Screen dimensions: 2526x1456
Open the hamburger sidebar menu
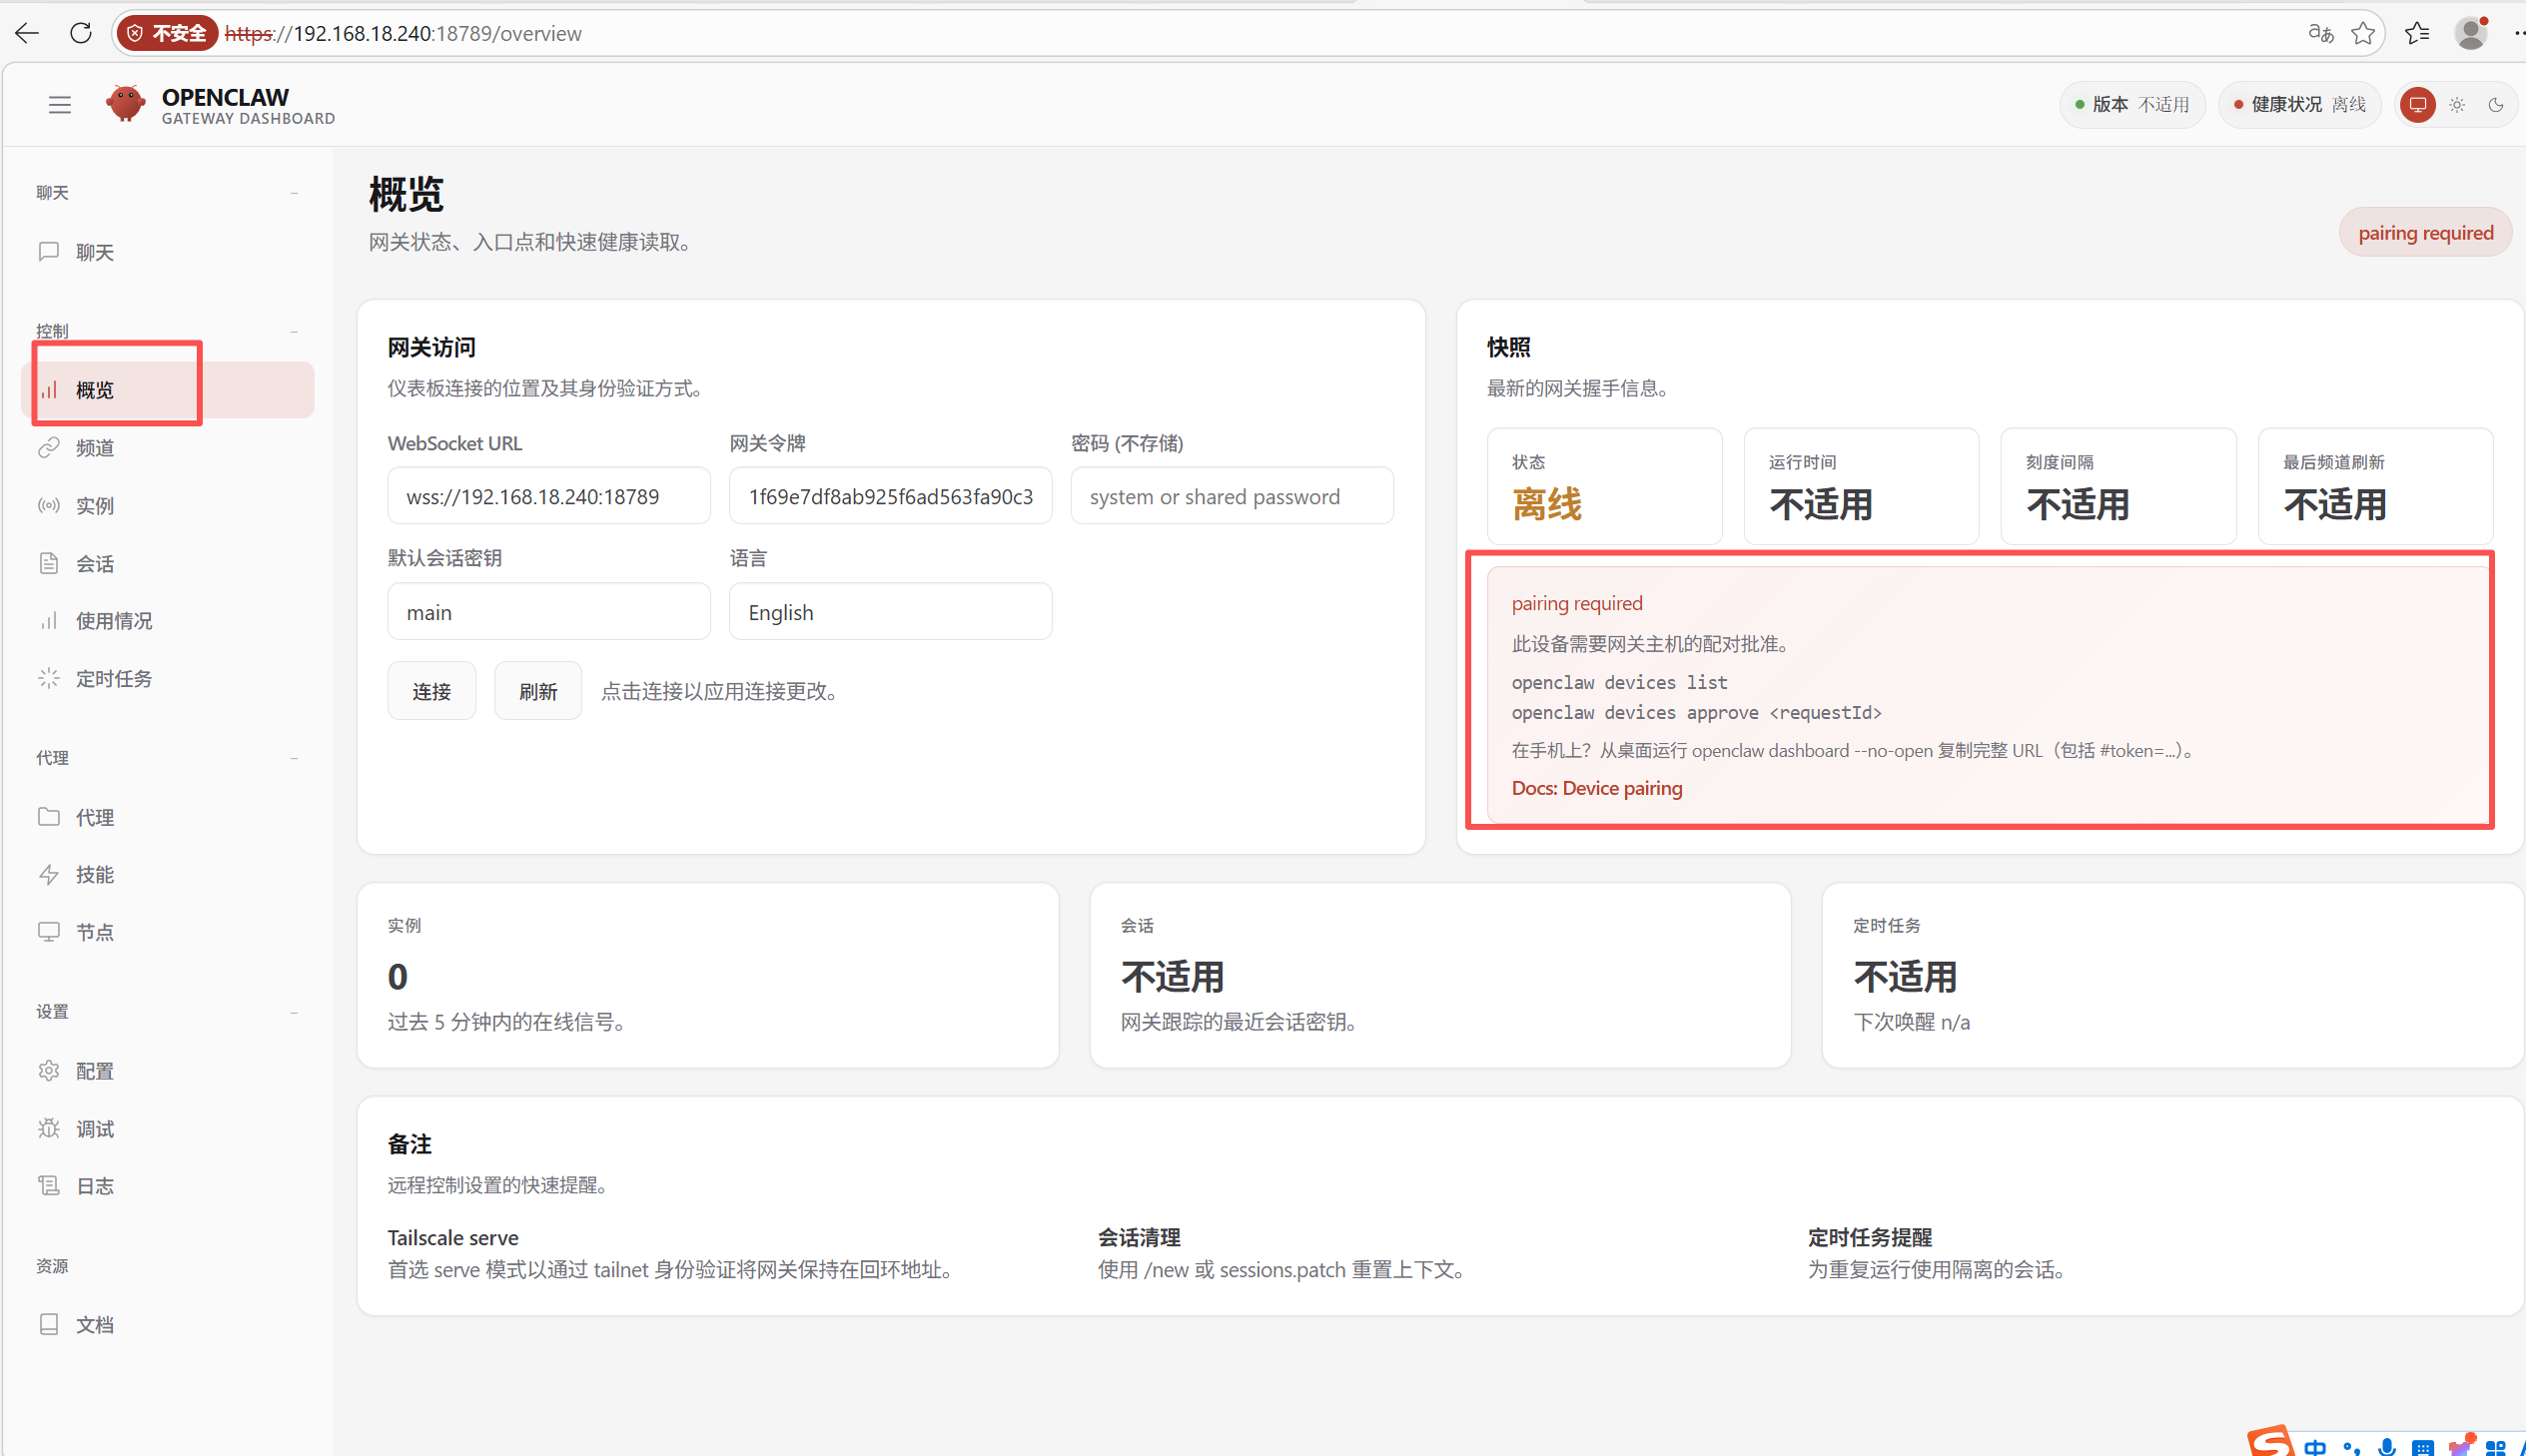tap(59, 104)
